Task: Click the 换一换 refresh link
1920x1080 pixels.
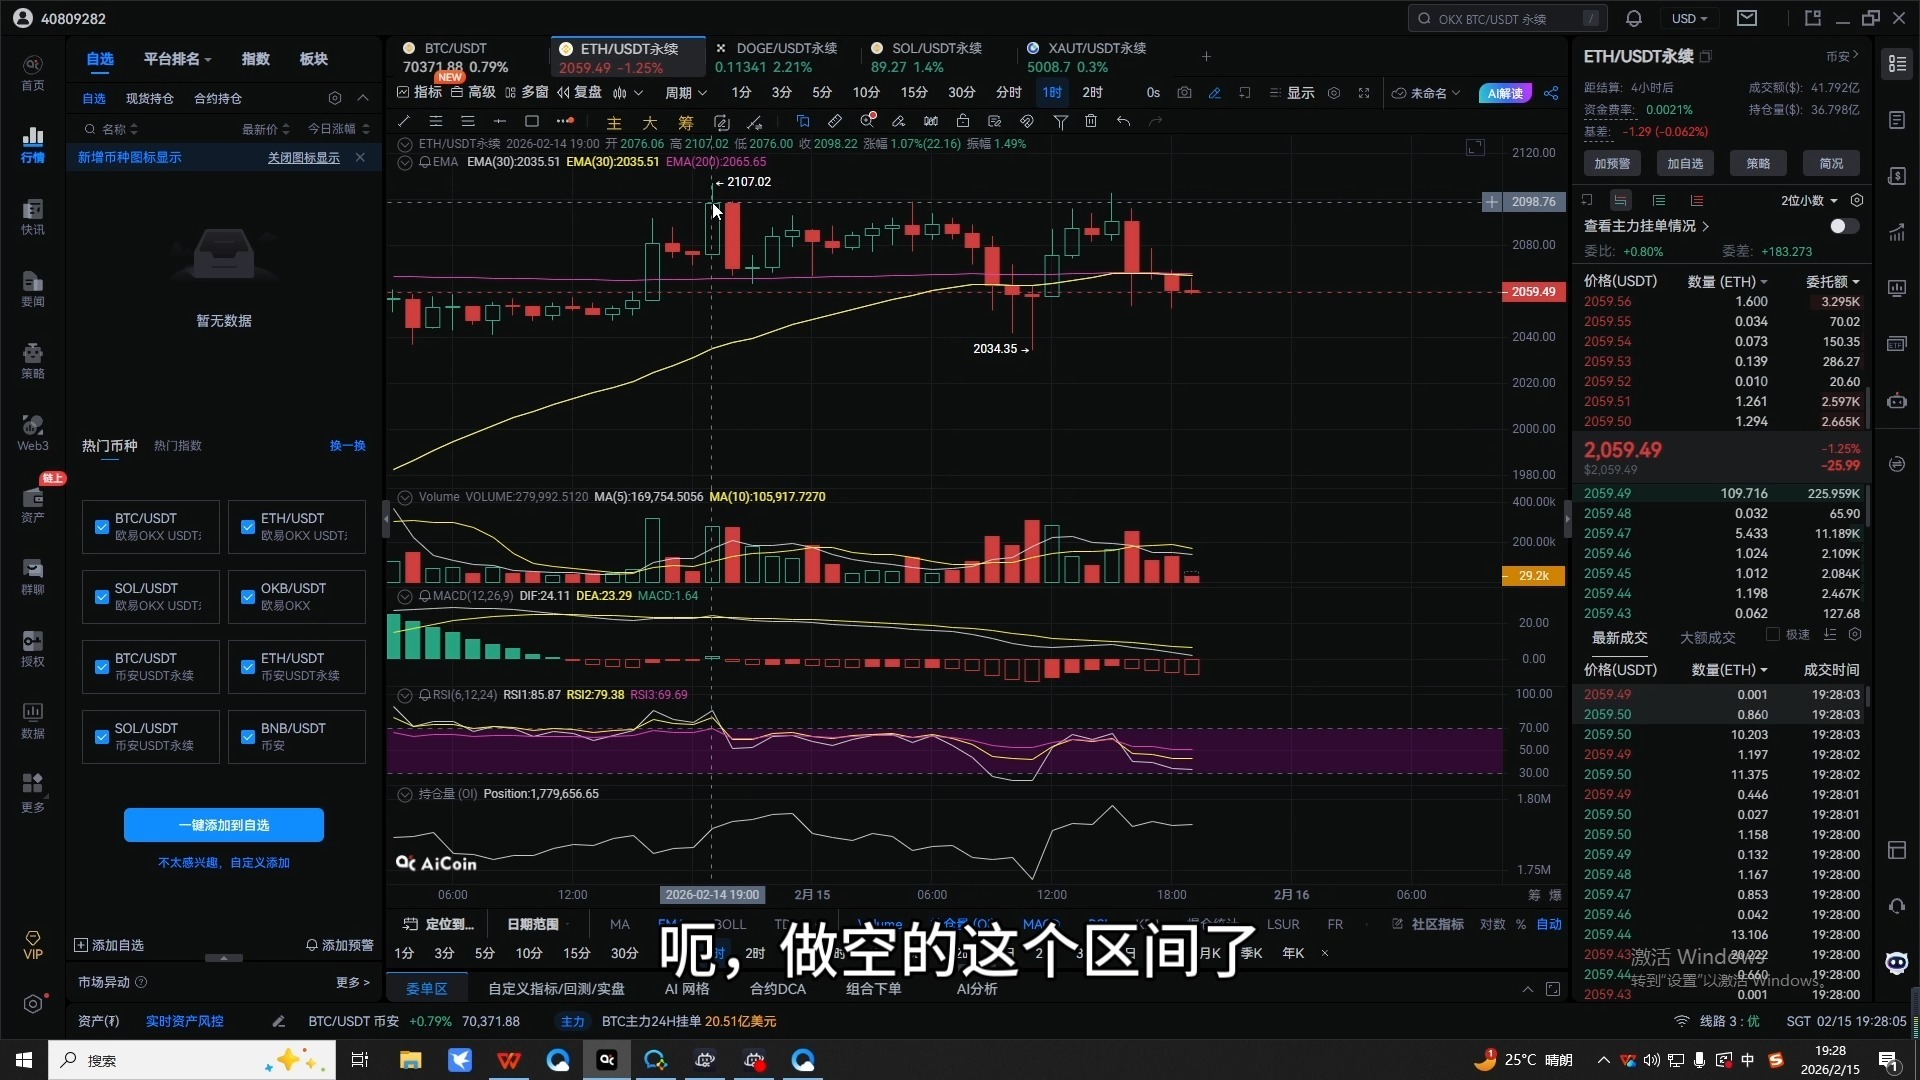Action: point(347,446)
